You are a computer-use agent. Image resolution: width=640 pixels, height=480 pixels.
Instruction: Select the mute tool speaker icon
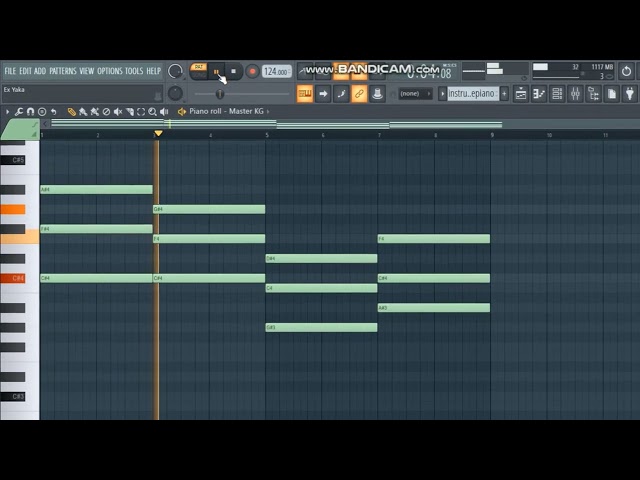[118, 111]
